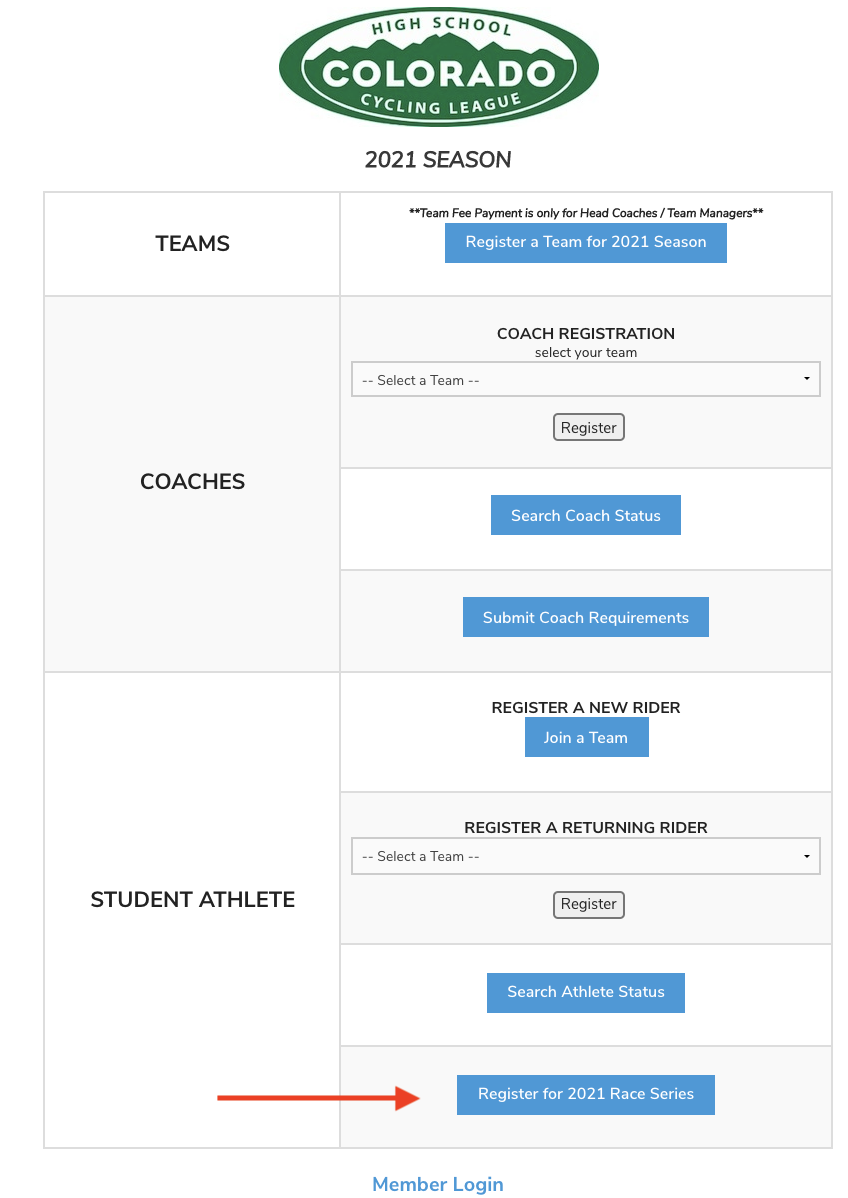Select the STUDENT ATHLETE section label
Image resolution: width=848 pixels, height=1198 pixels.
193,900
